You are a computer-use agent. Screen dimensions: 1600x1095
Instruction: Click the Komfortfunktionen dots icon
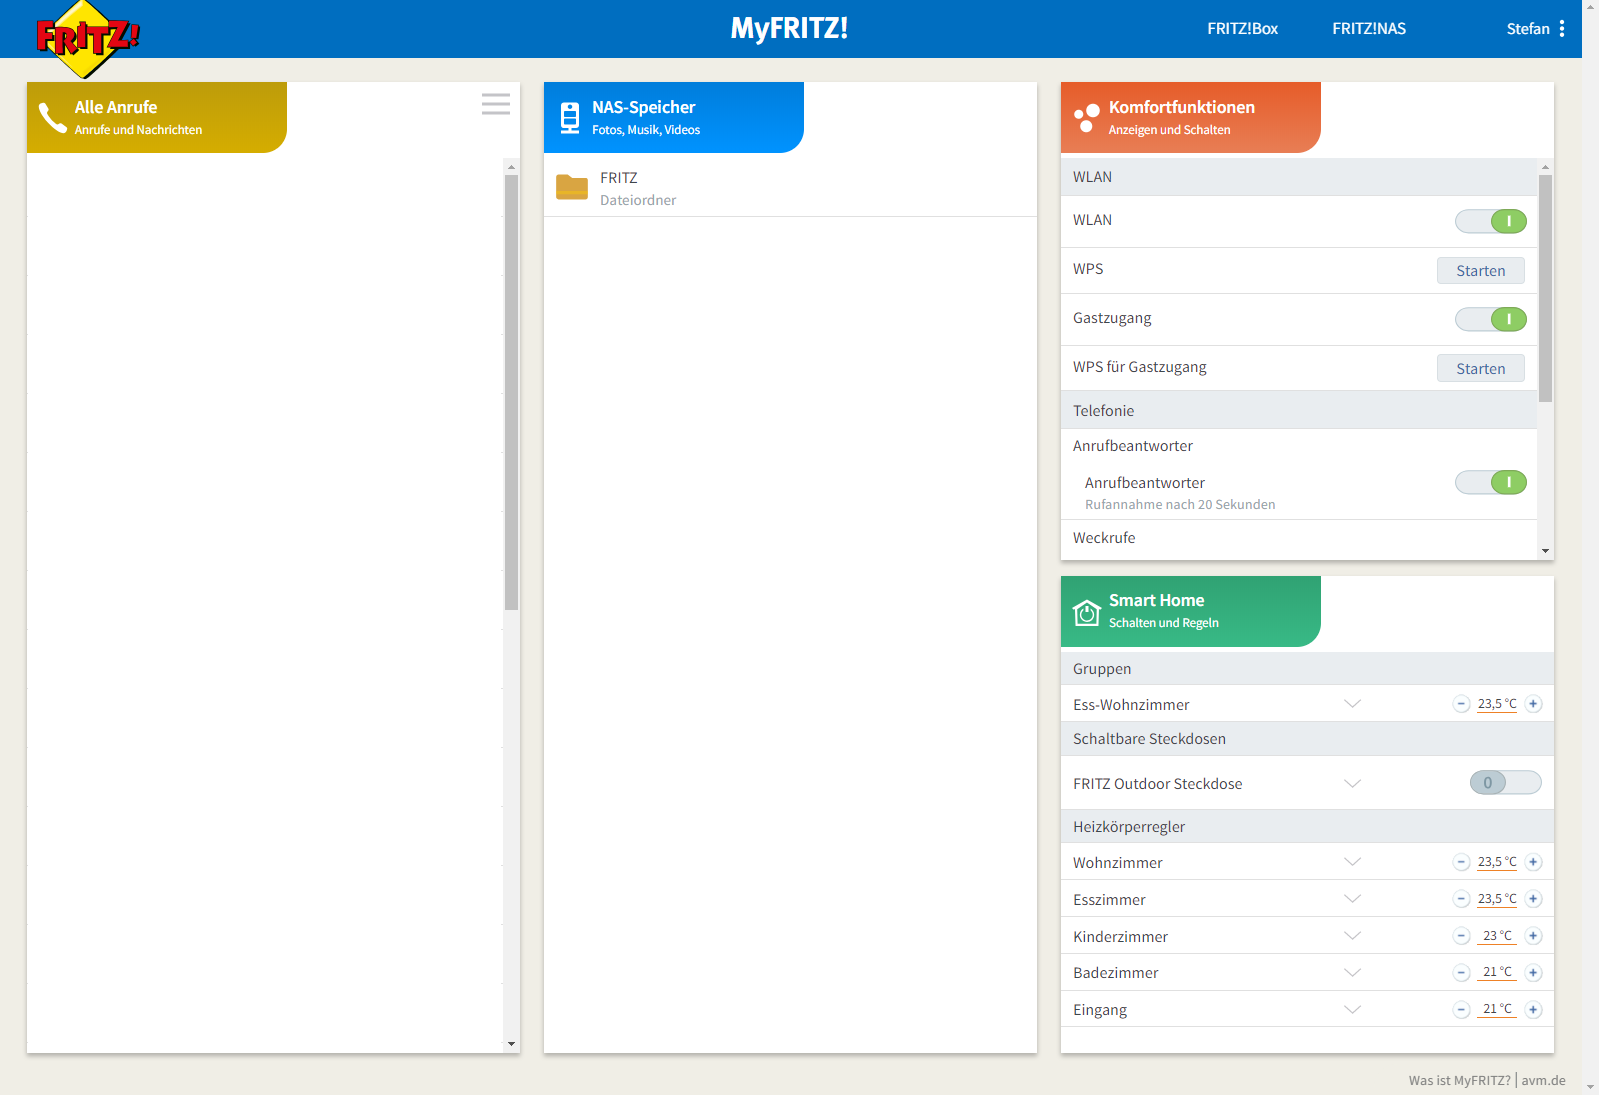point(1087,118)
